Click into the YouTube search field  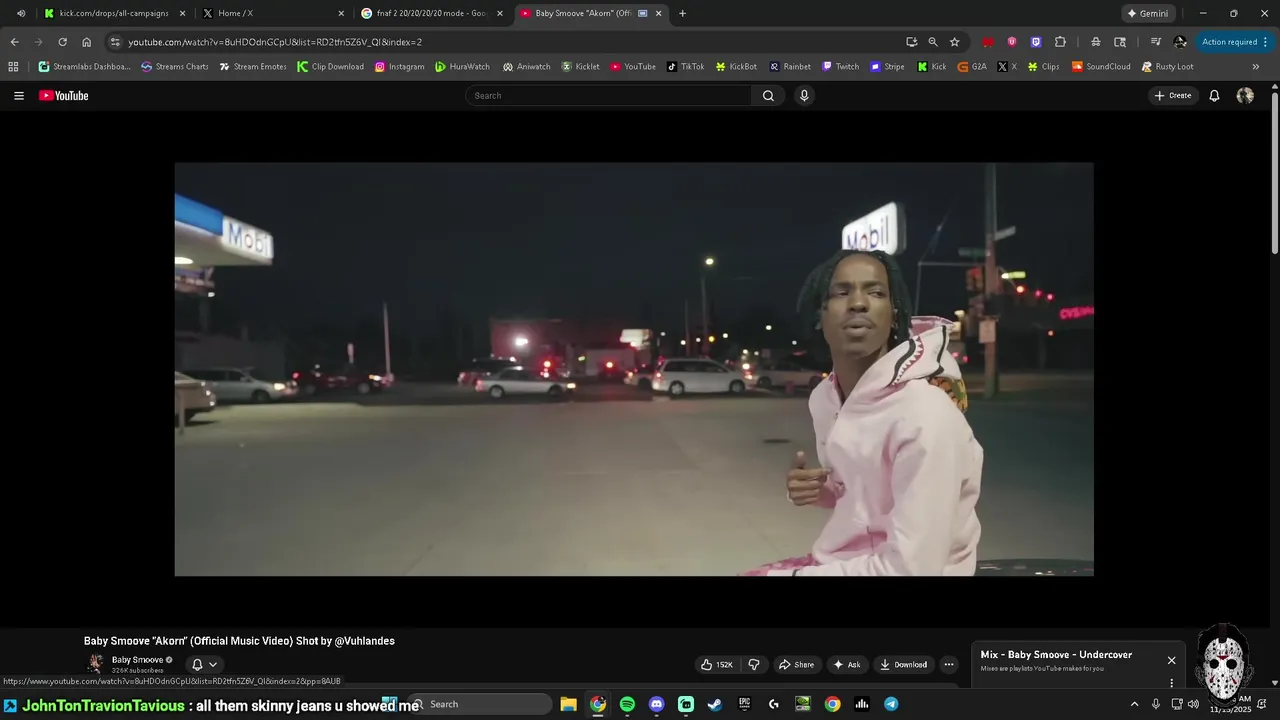[x=608, y=96]
